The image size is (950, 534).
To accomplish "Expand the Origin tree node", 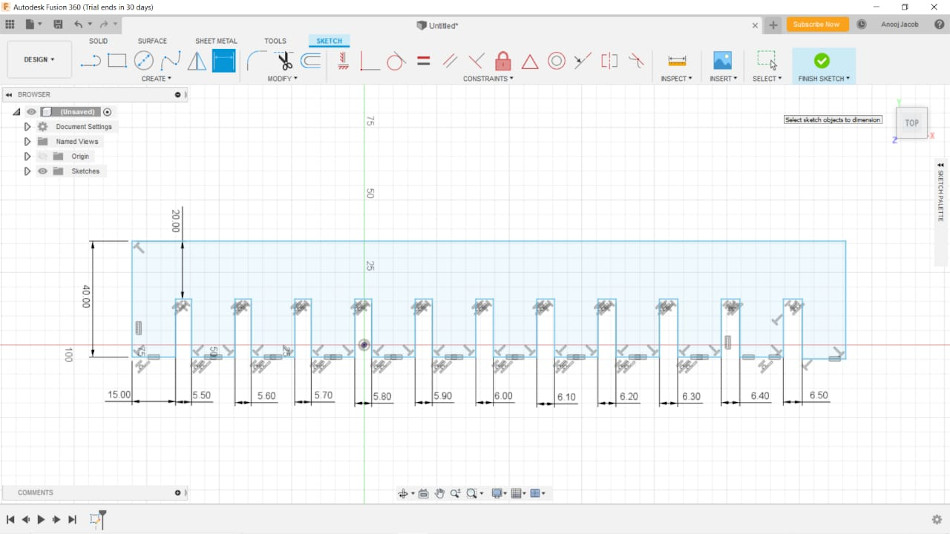I will (27, 156).
